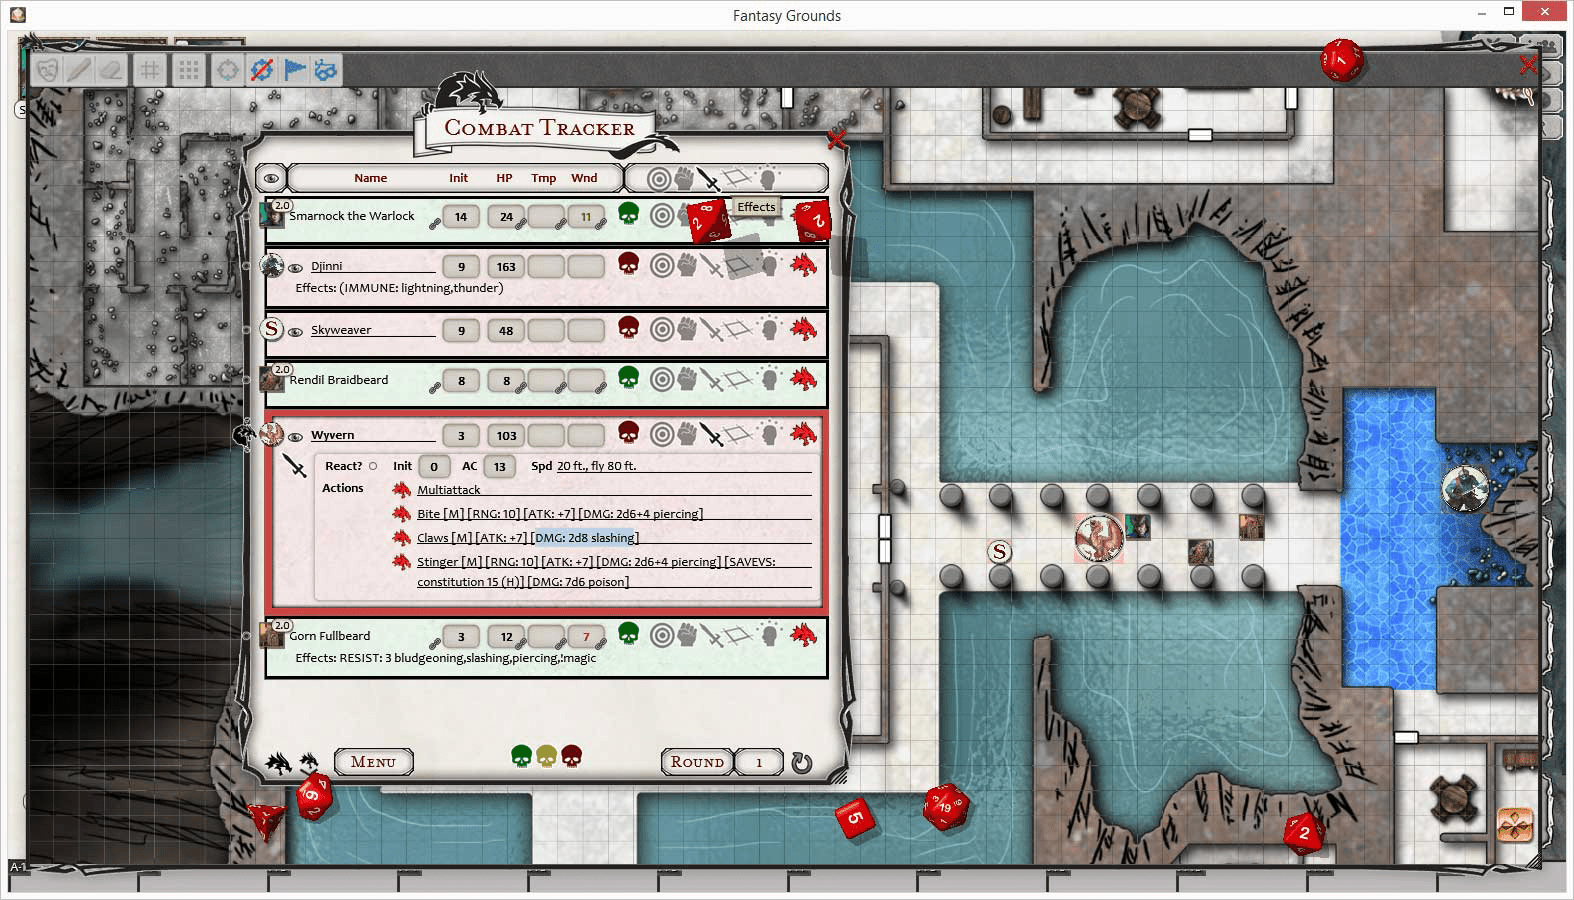Edit Smarnock the Warlock's Init field
Image resolution: width=1574 pixels, height=900 pixels.
coord(461,217)
